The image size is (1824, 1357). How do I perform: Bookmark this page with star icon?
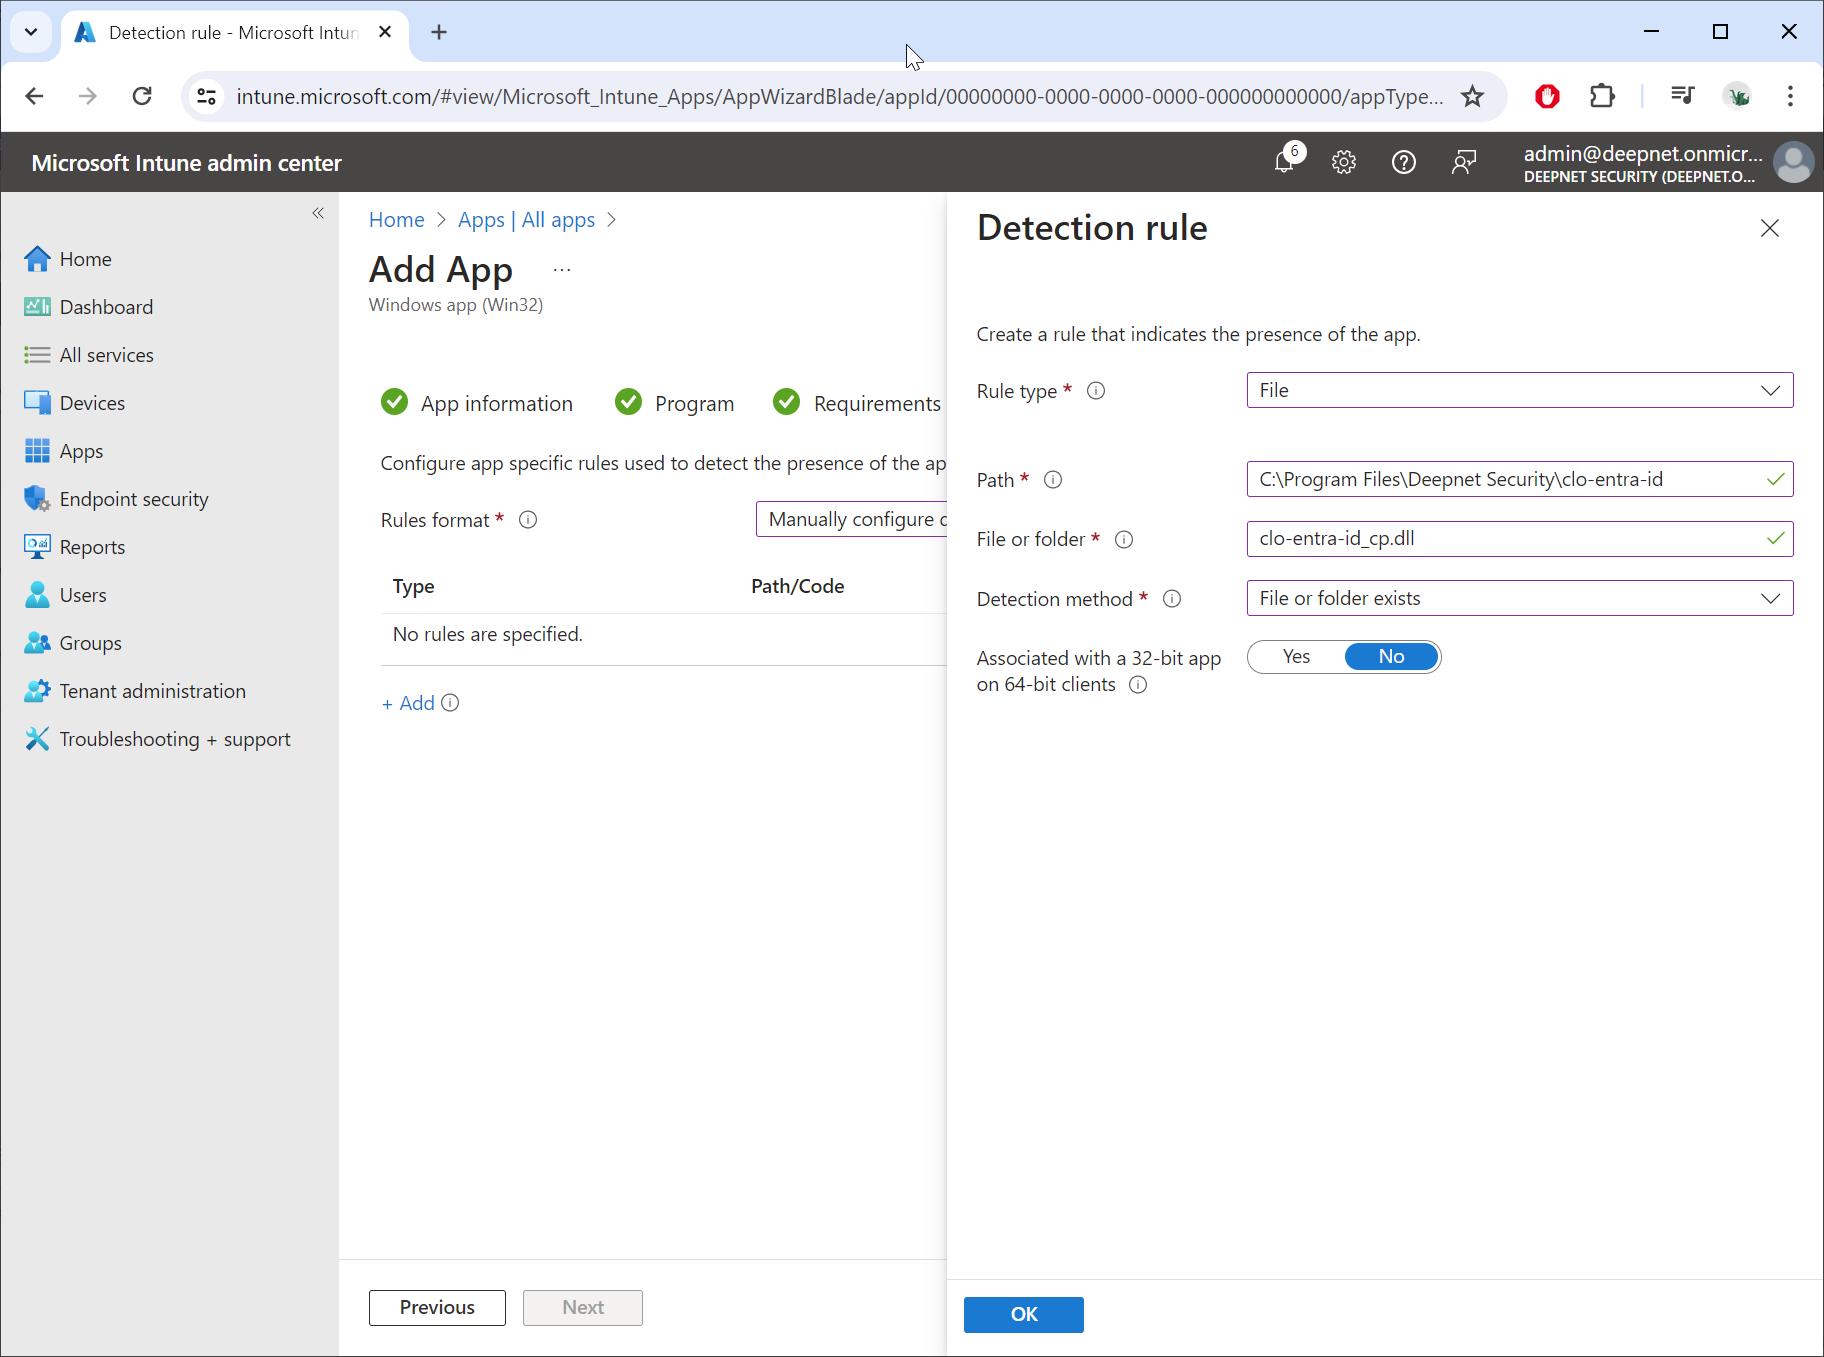coord(1472,97)
